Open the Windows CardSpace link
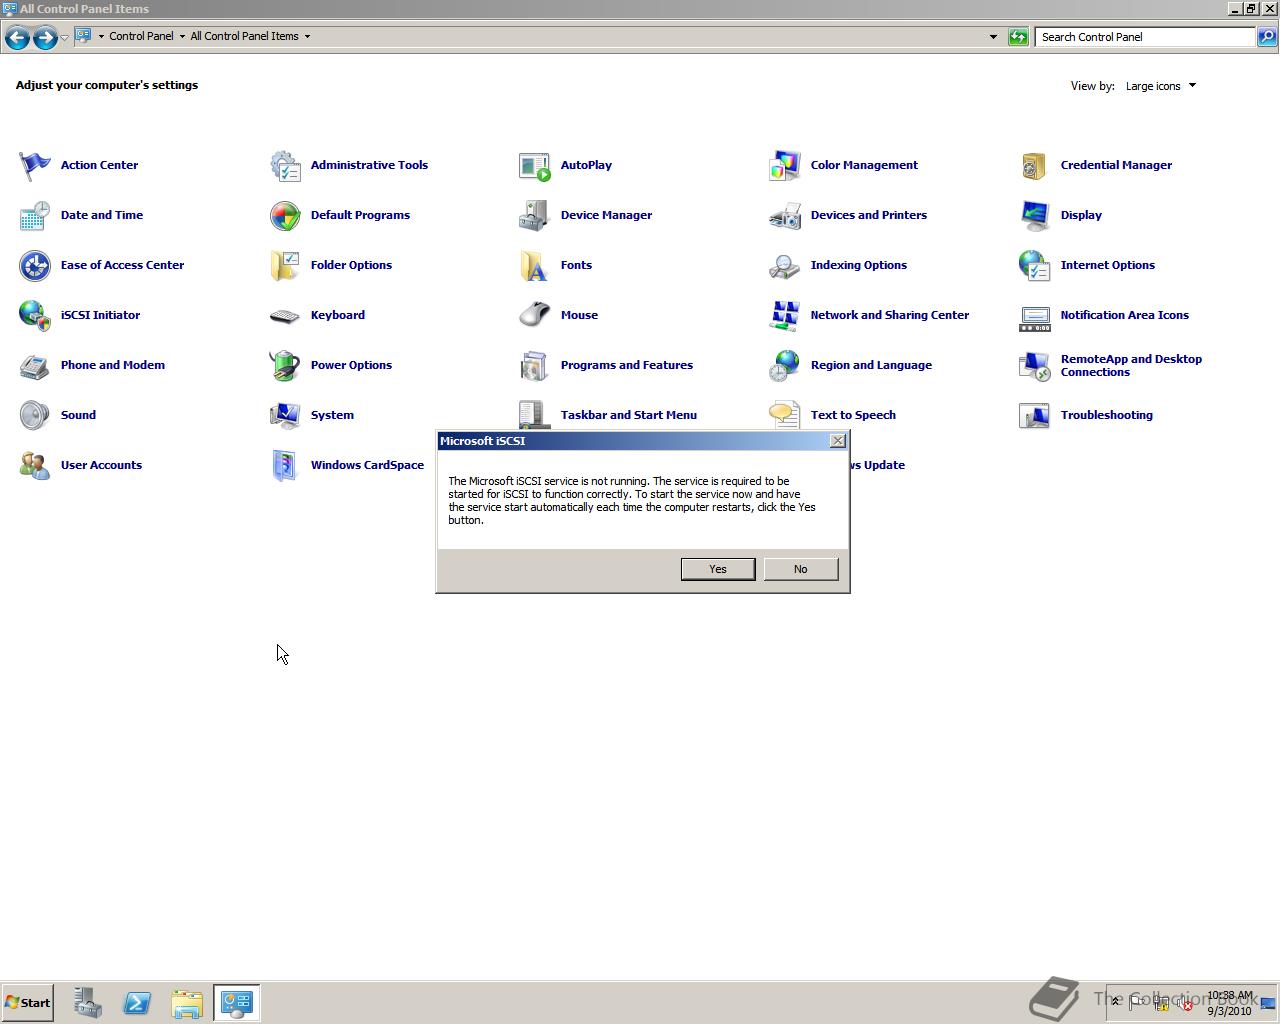Image resolution: width=1280 pixels, height=1024 pixels. [367, 465]
